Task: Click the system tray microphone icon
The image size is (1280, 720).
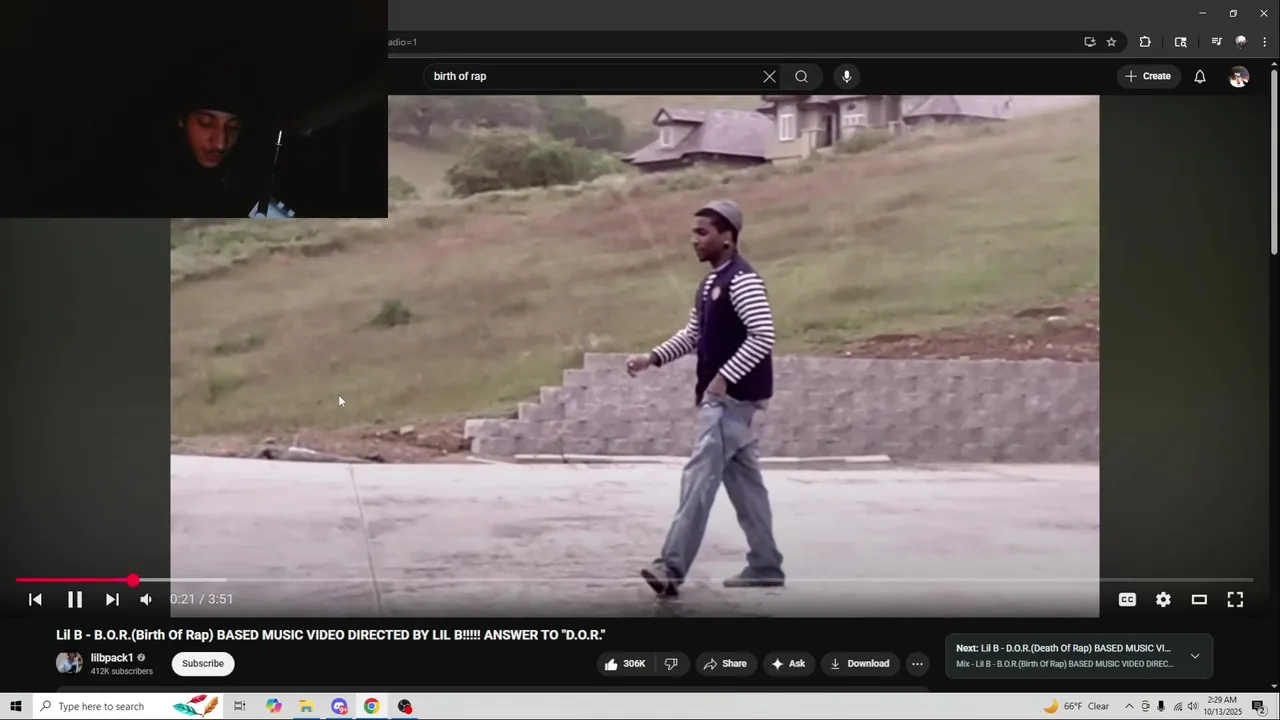Action: (x=1161, y=706)
